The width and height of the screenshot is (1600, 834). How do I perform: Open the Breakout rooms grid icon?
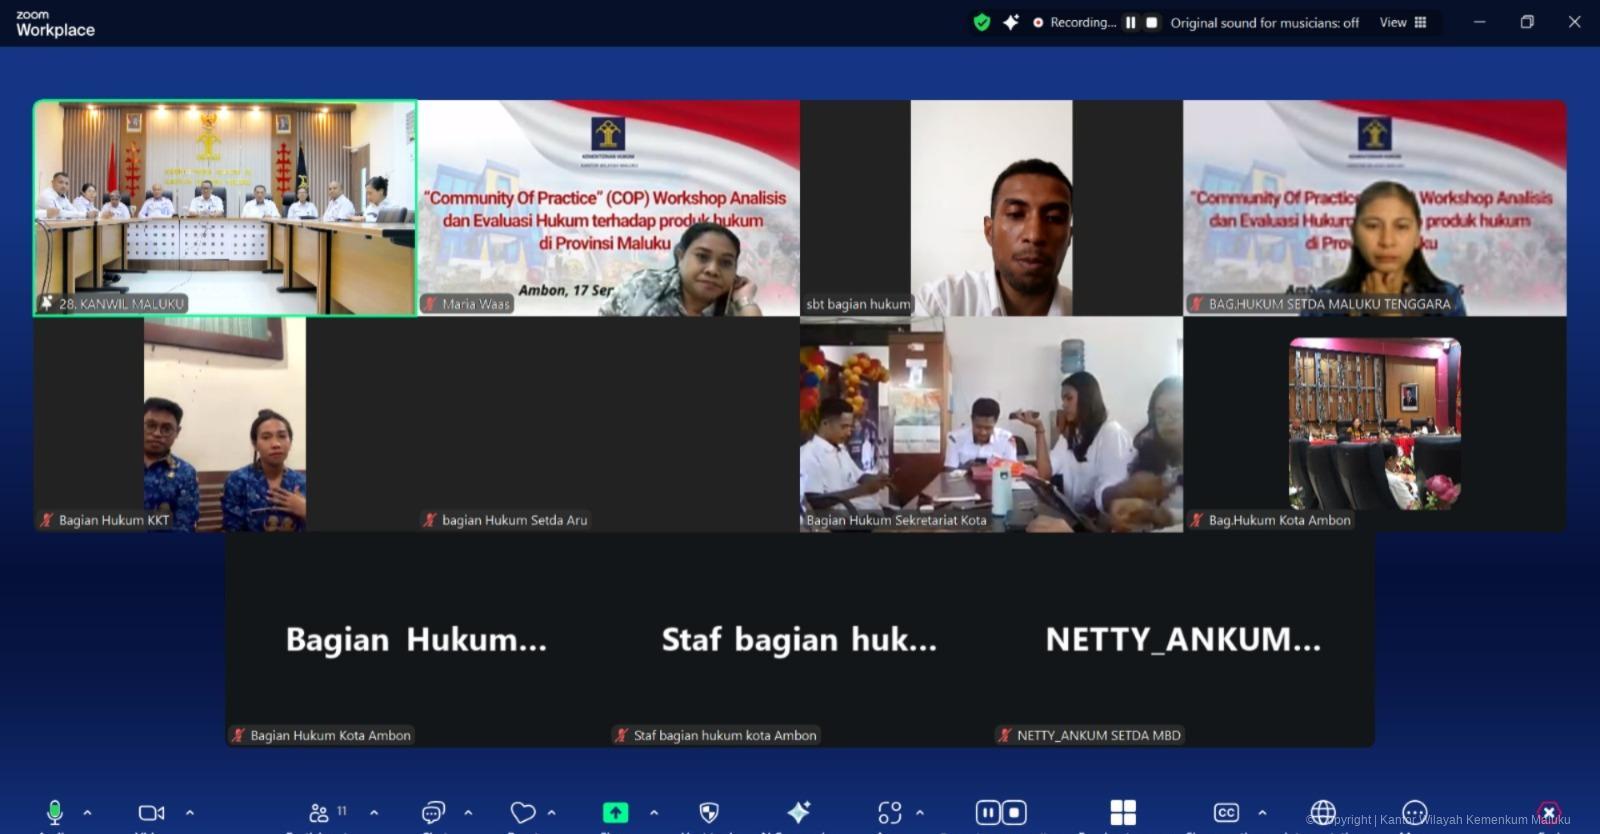[x=1123, y=813]
